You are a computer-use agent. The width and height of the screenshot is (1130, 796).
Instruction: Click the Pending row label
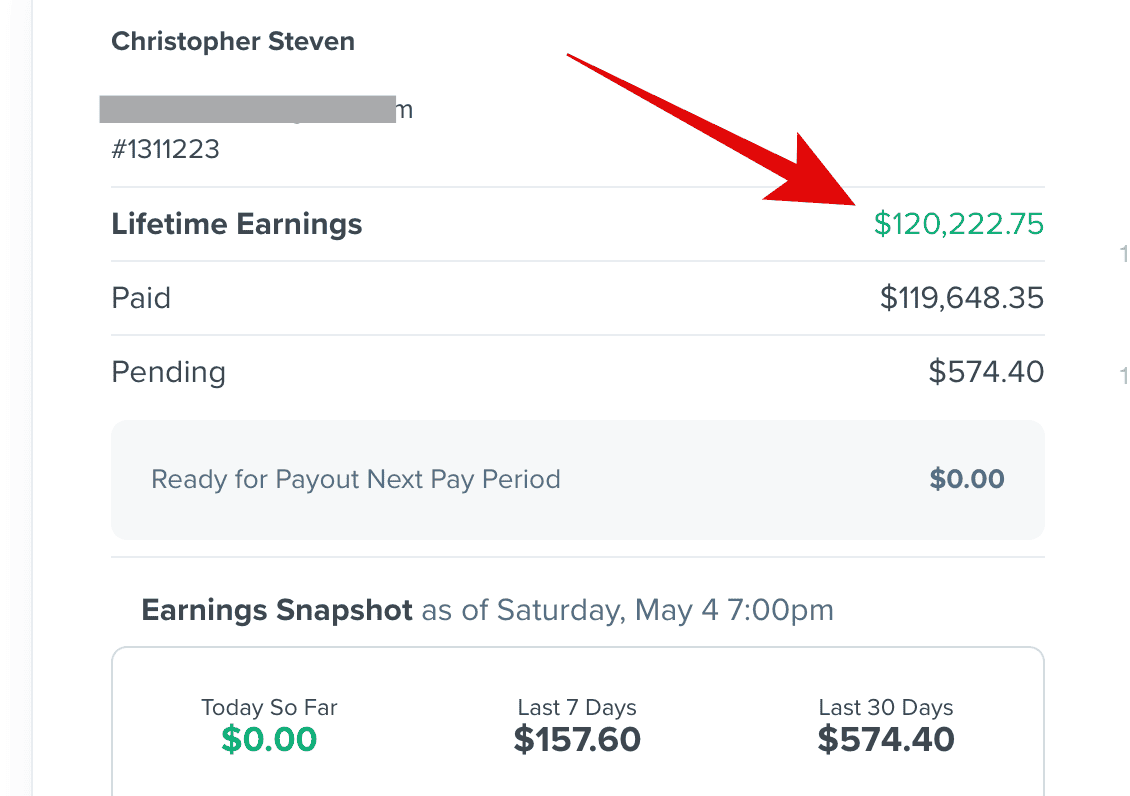[168, 372]
